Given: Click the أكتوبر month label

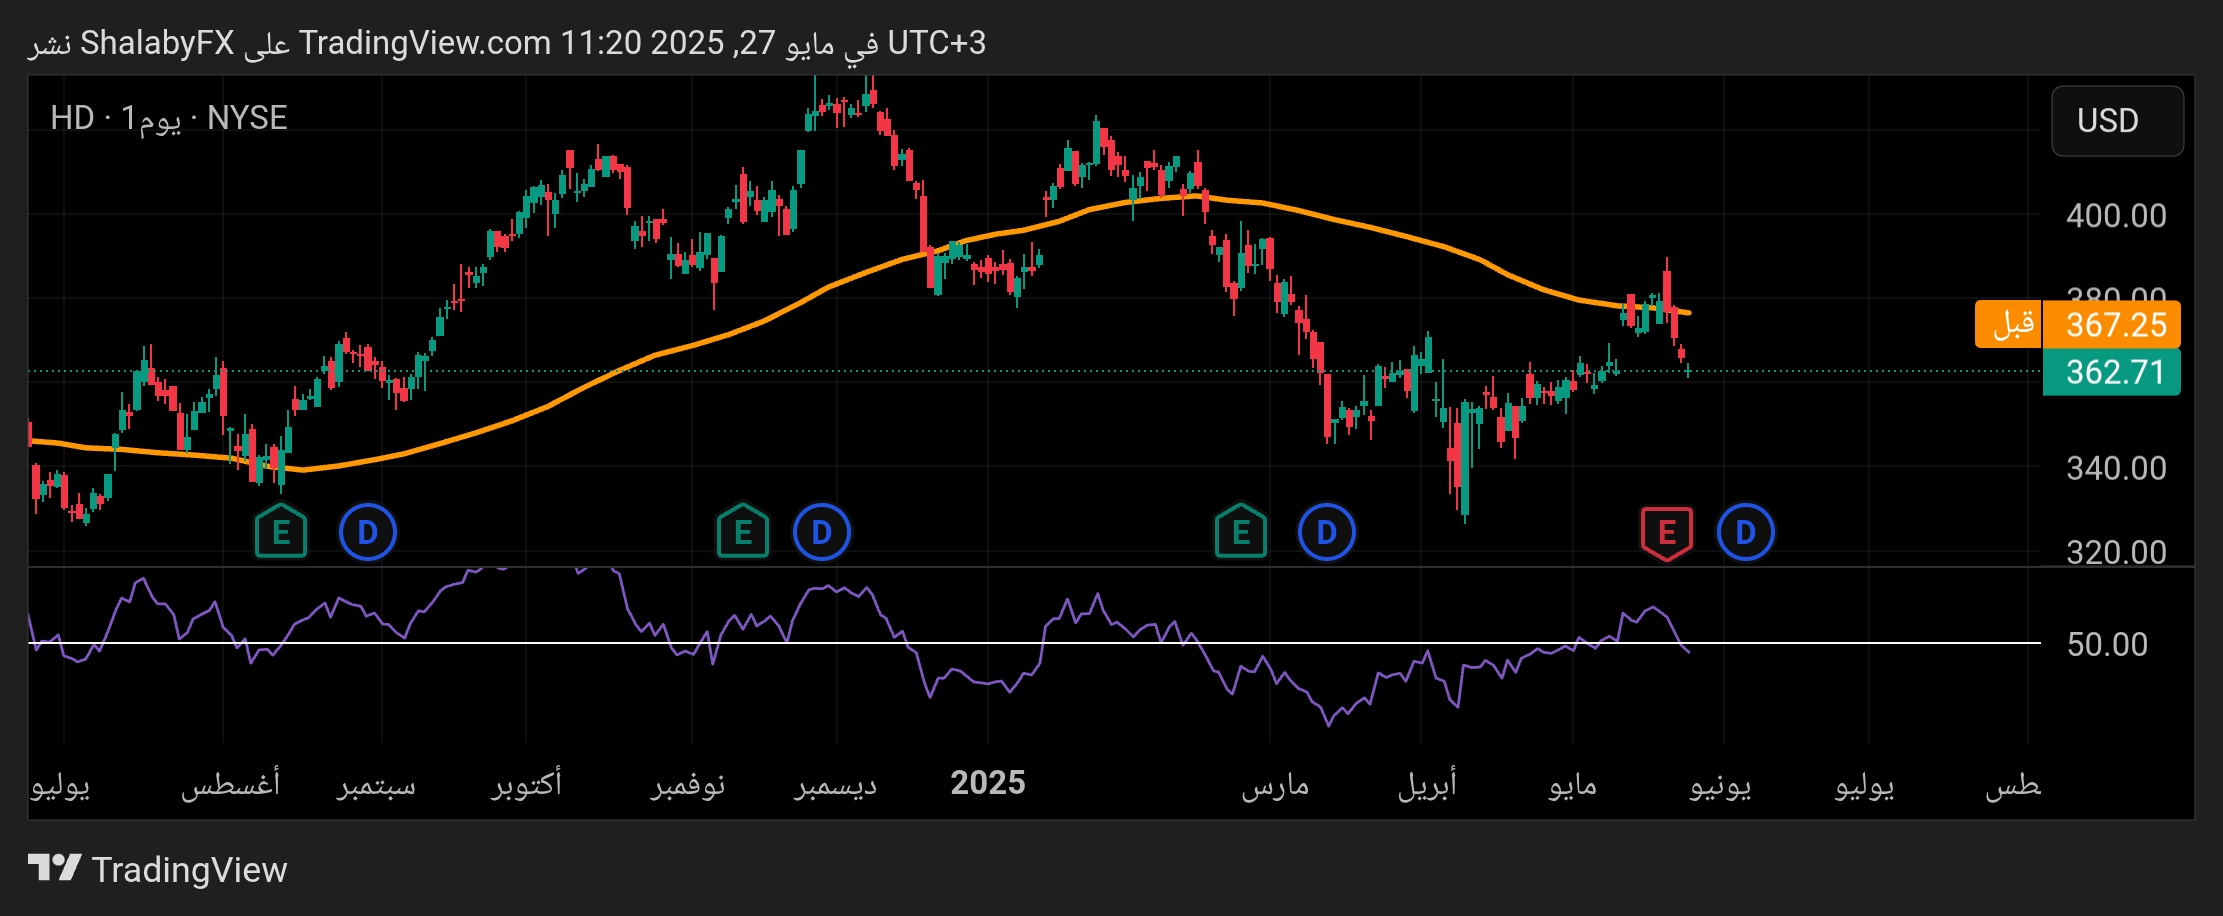Looking at the screenshot, I should pos(526,783).
